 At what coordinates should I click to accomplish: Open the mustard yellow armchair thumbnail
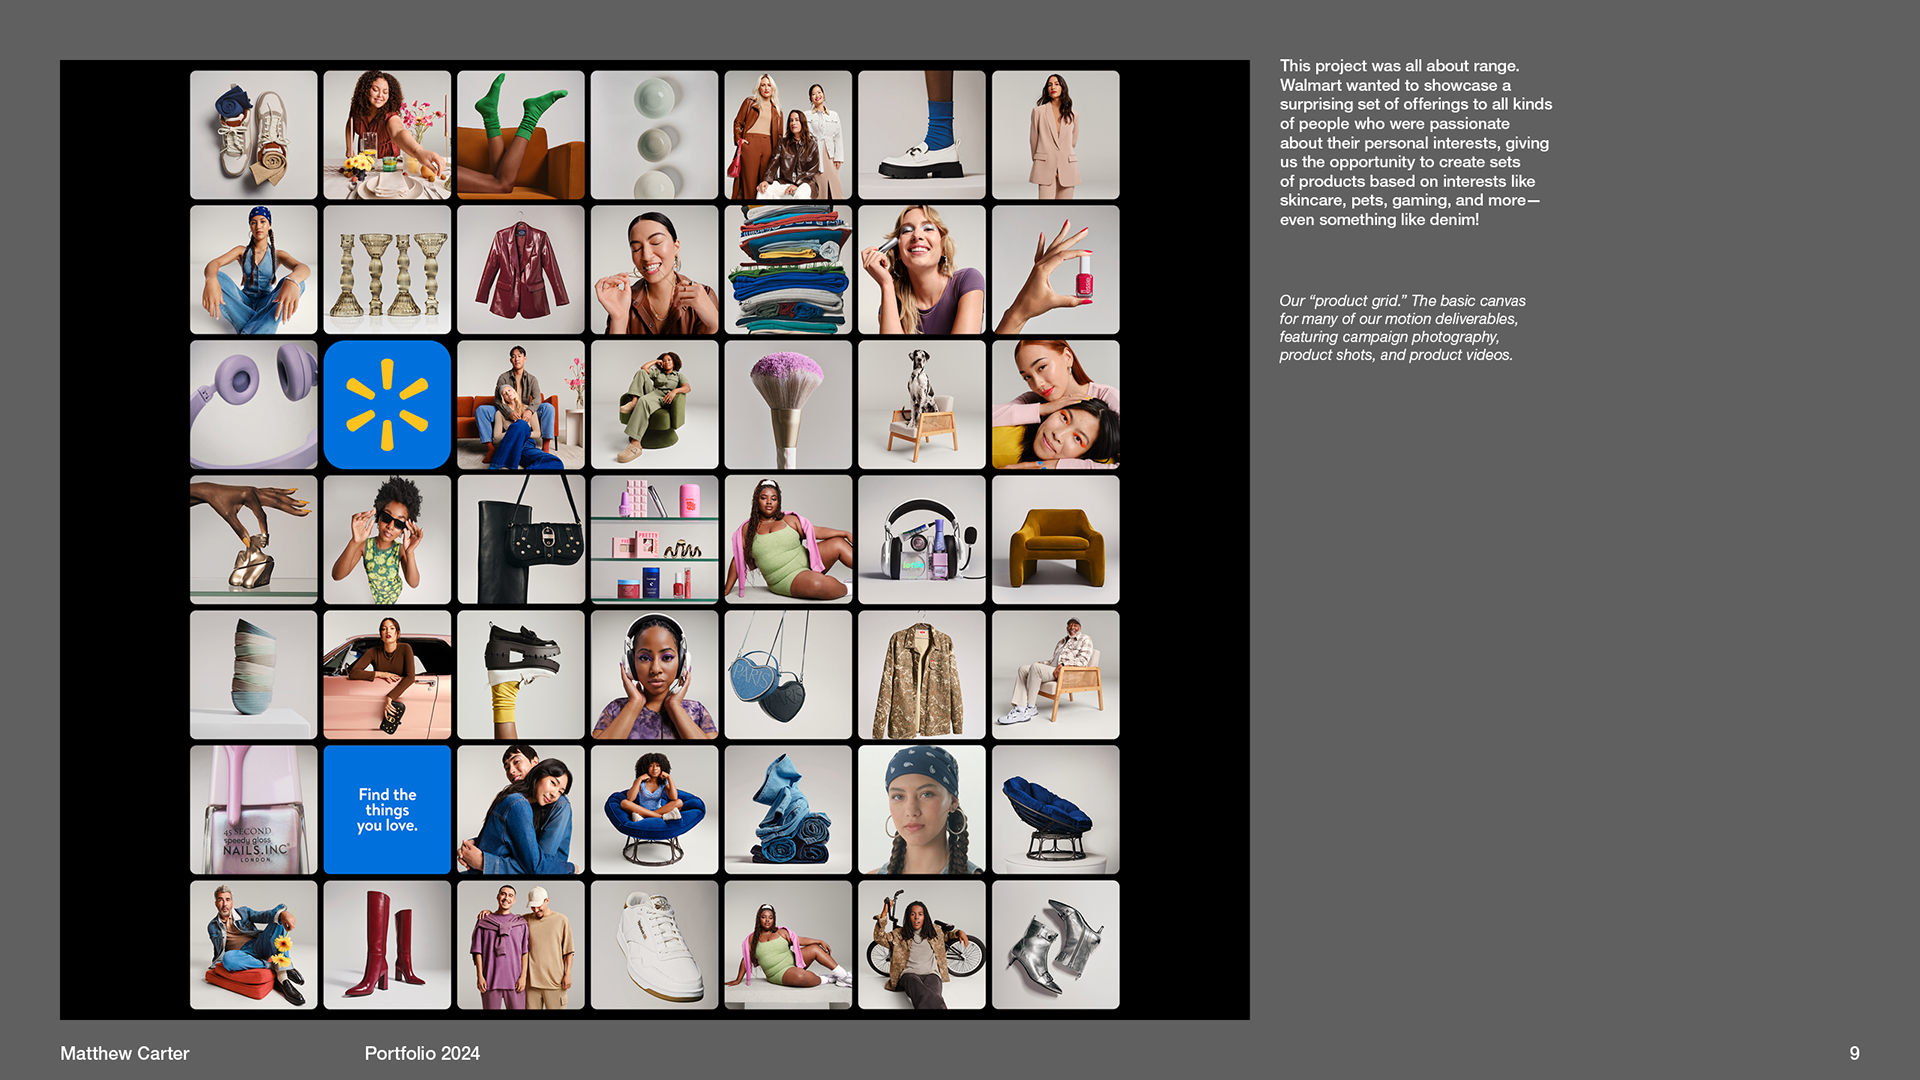coord(1055,539)
